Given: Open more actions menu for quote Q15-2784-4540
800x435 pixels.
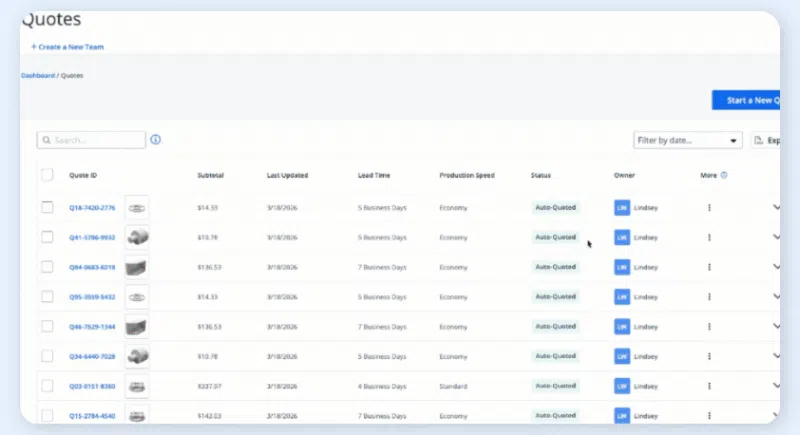Looking at the screenshot, I should coord(709,416).
